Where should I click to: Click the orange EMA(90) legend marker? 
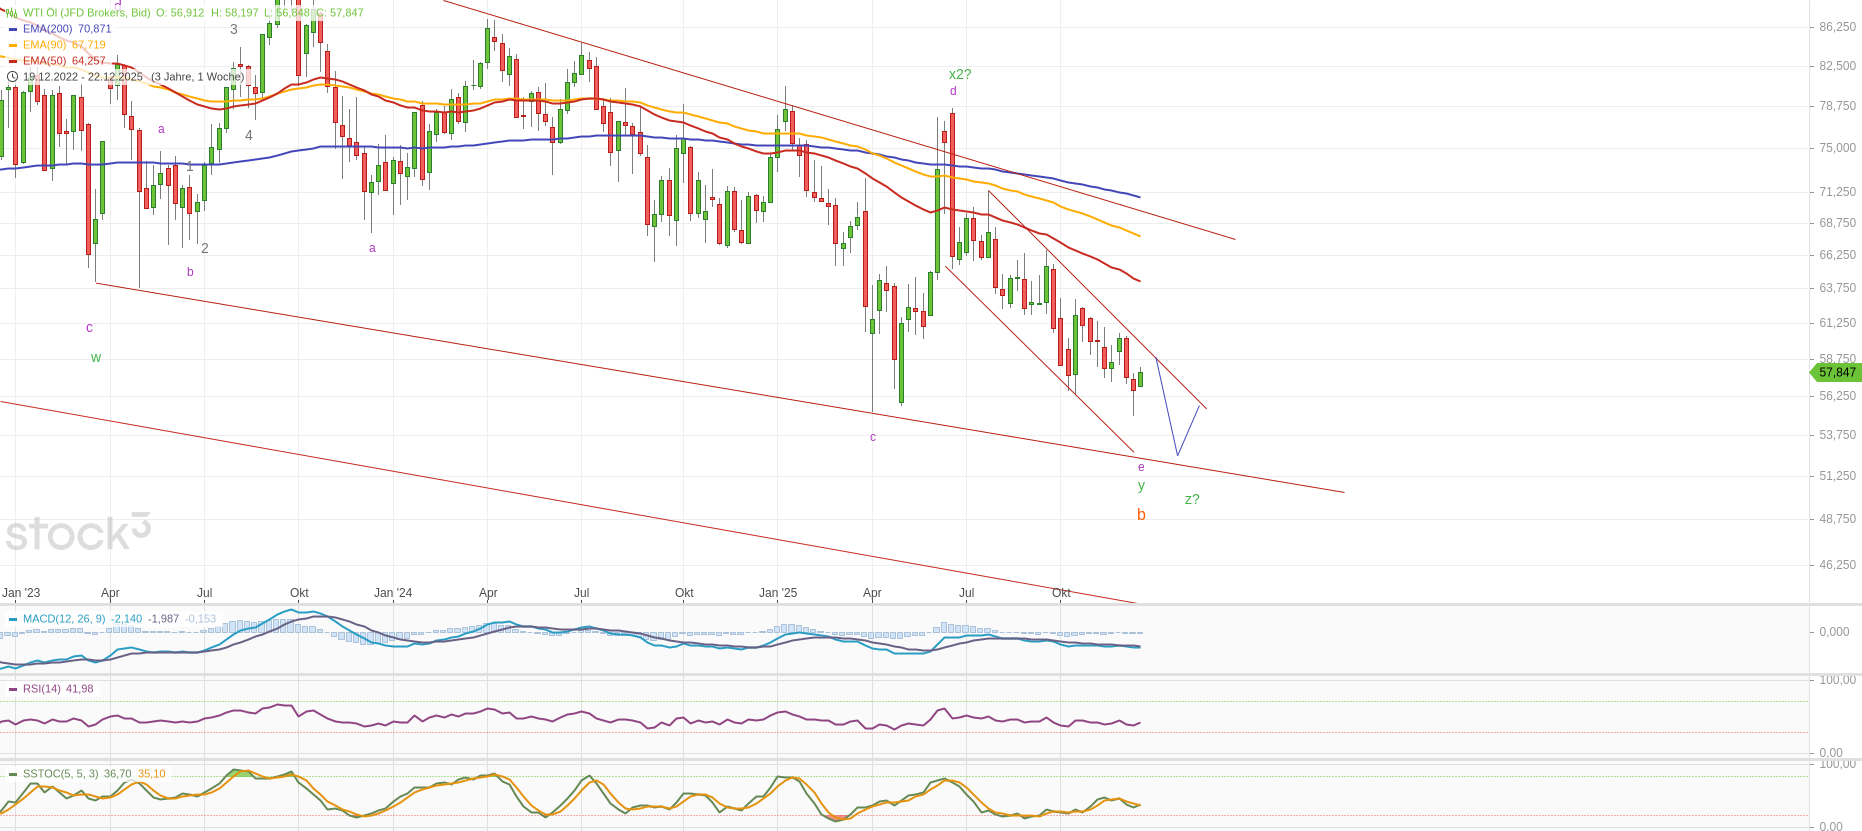(x=13, y=45)
